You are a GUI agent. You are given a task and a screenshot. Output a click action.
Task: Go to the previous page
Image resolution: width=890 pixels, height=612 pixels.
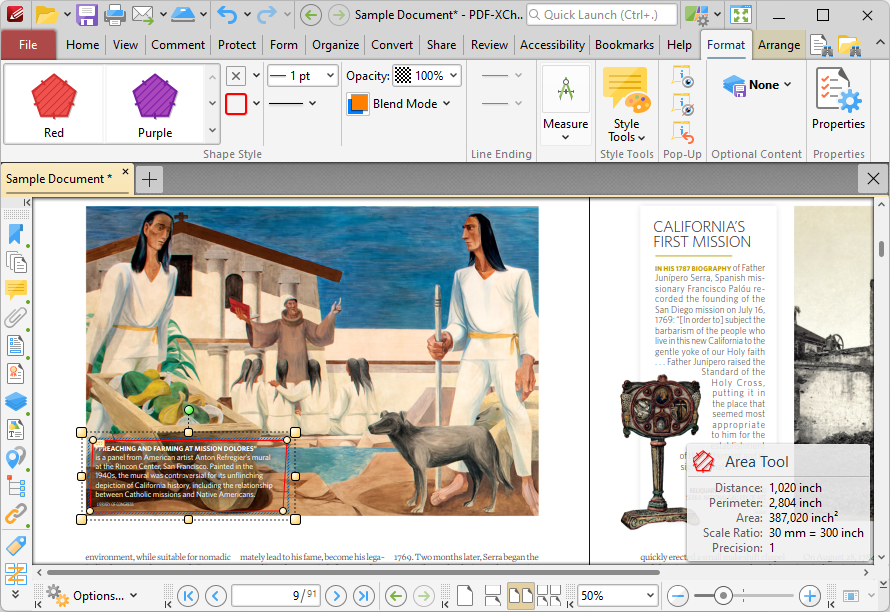coord(215,596)
